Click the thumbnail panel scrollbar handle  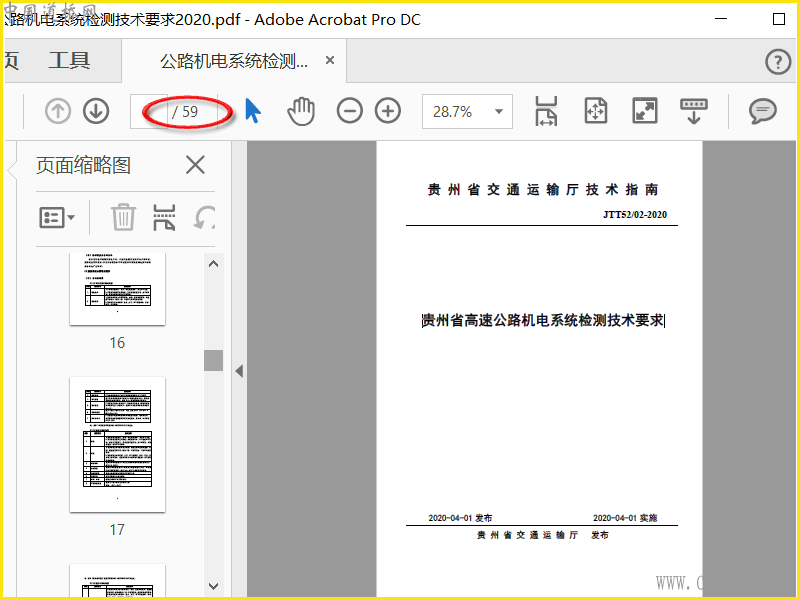click(213, 360)
